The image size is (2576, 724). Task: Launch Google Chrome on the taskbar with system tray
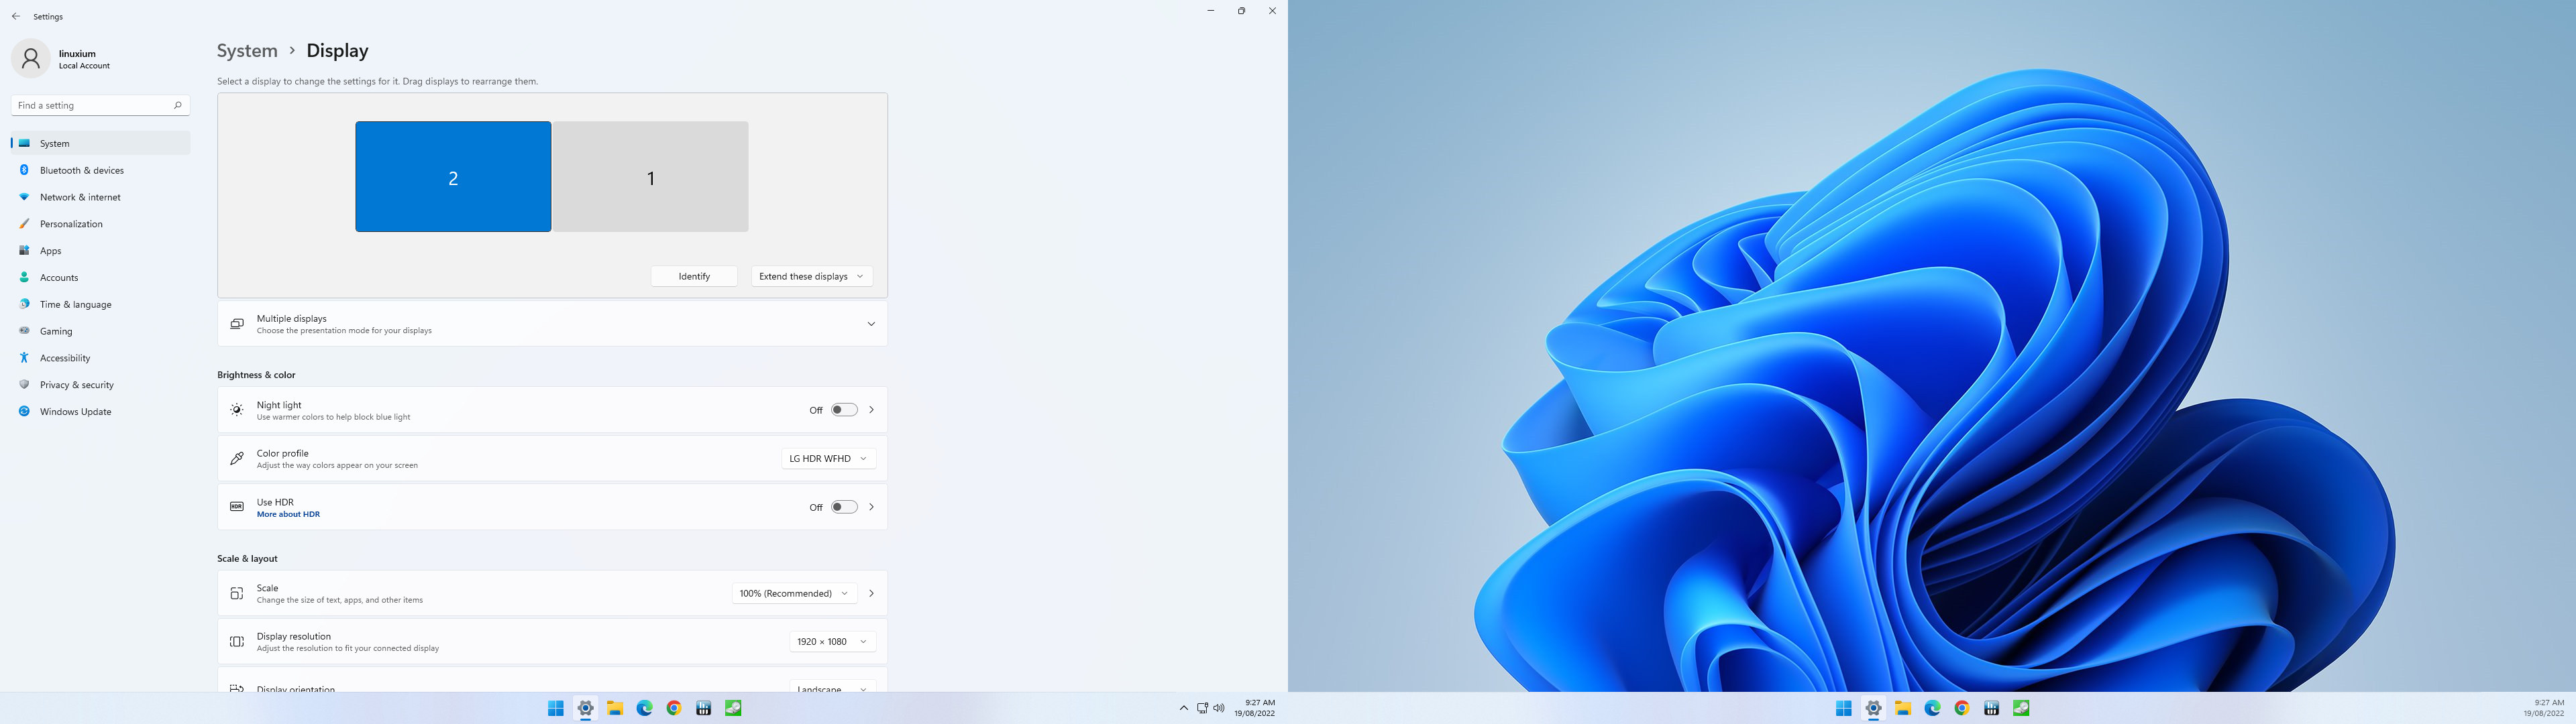tap(674, 708)
